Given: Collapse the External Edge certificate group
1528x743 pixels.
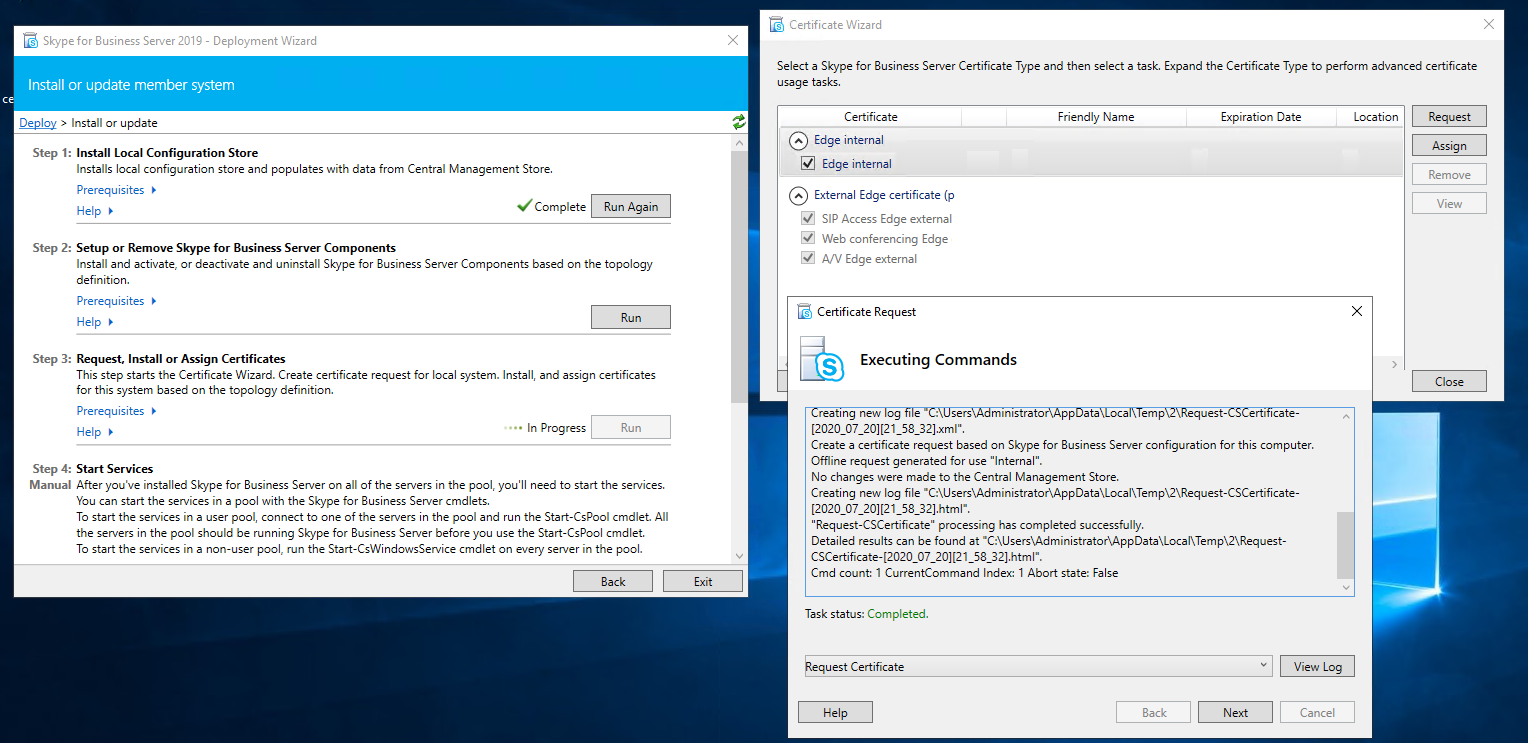Looking at the screenshot, I should 798,196.
